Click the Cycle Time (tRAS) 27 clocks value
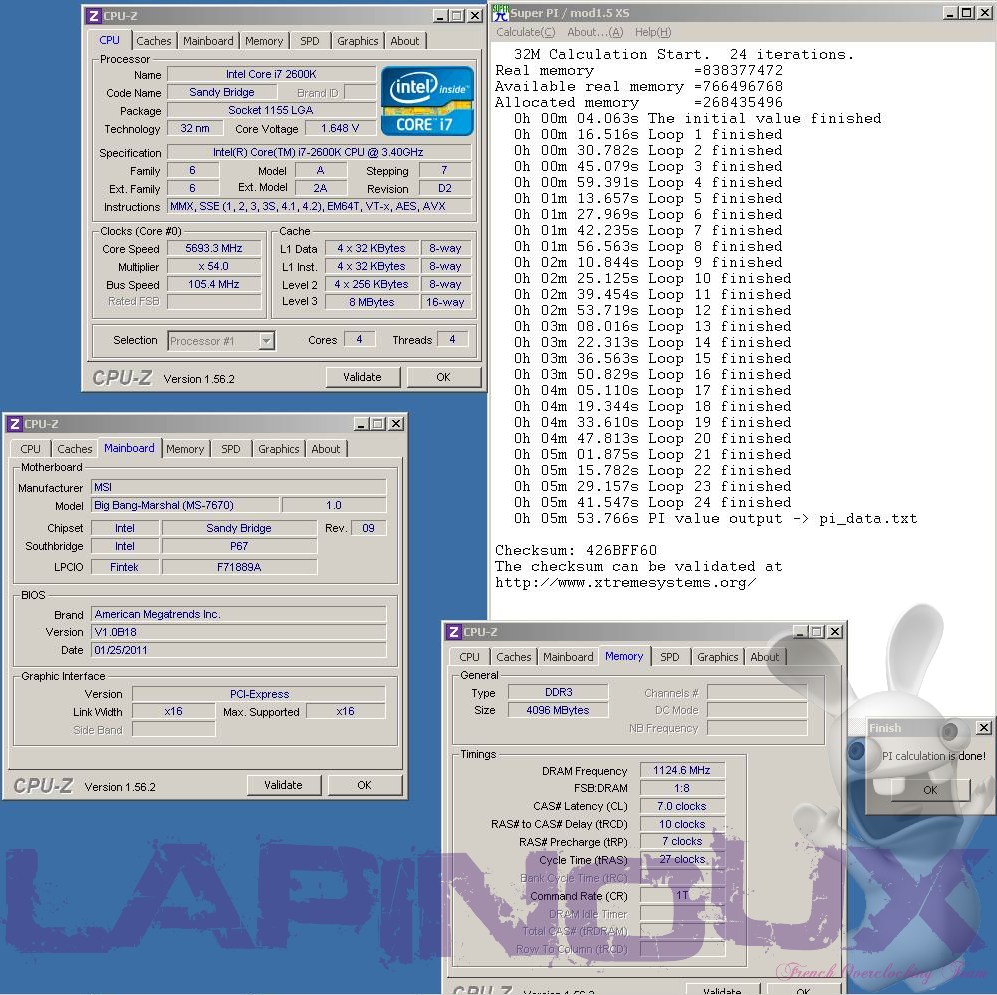Viewport: 997px width, 995px height. tap(682, 860)
